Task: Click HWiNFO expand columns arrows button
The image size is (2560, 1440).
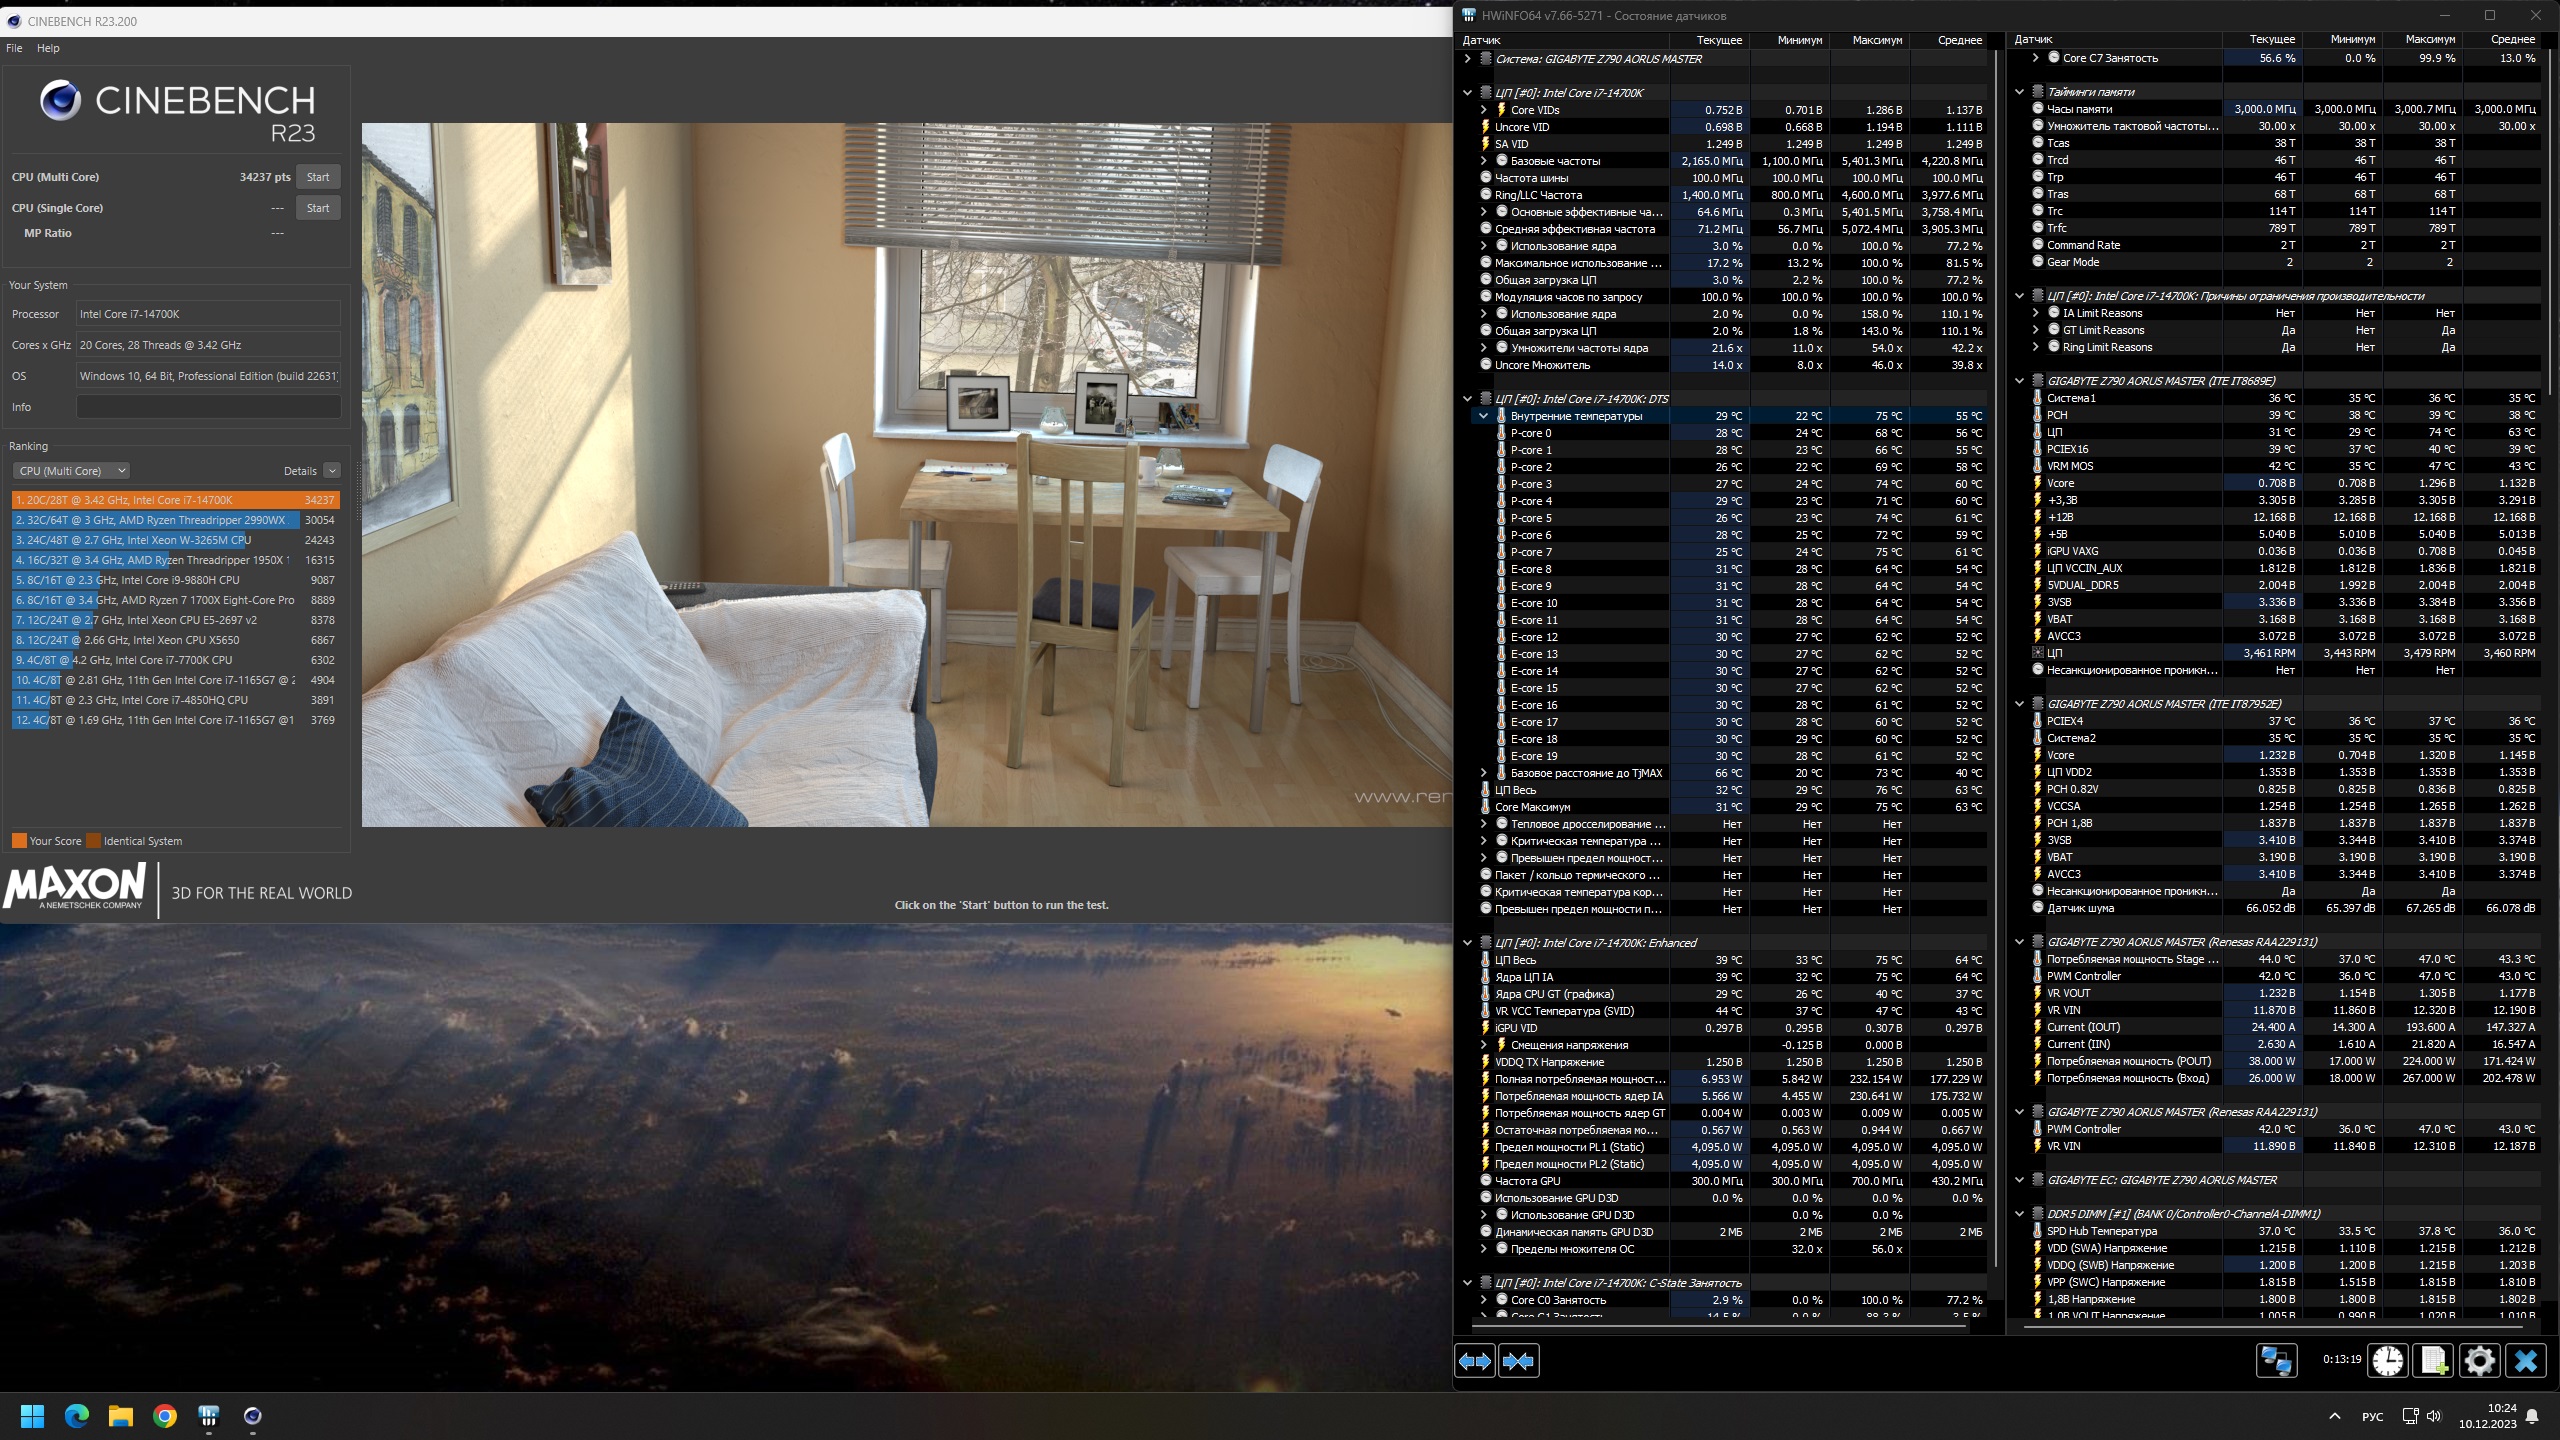Action: coord(1475,1361)
